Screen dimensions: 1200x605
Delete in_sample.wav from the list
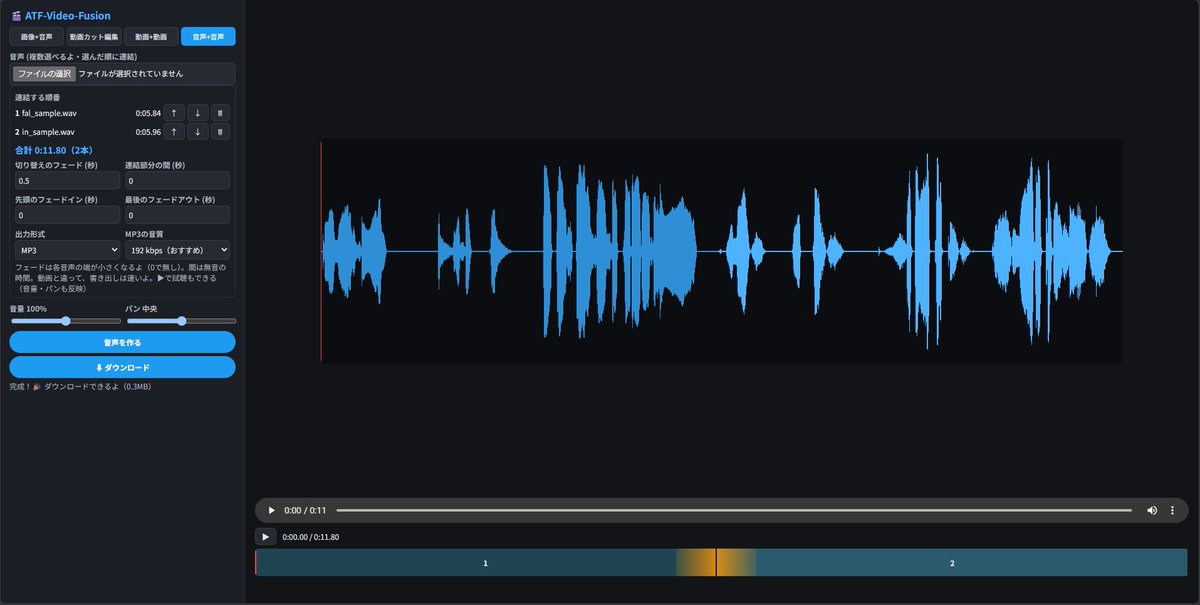click(221, 132)
